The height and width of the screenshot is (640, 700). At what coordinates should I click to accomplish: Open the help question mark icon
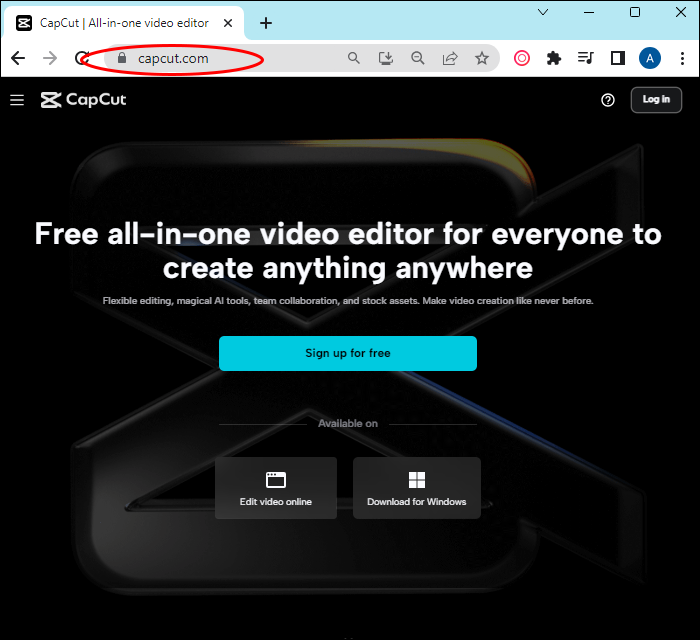point(608,100)
